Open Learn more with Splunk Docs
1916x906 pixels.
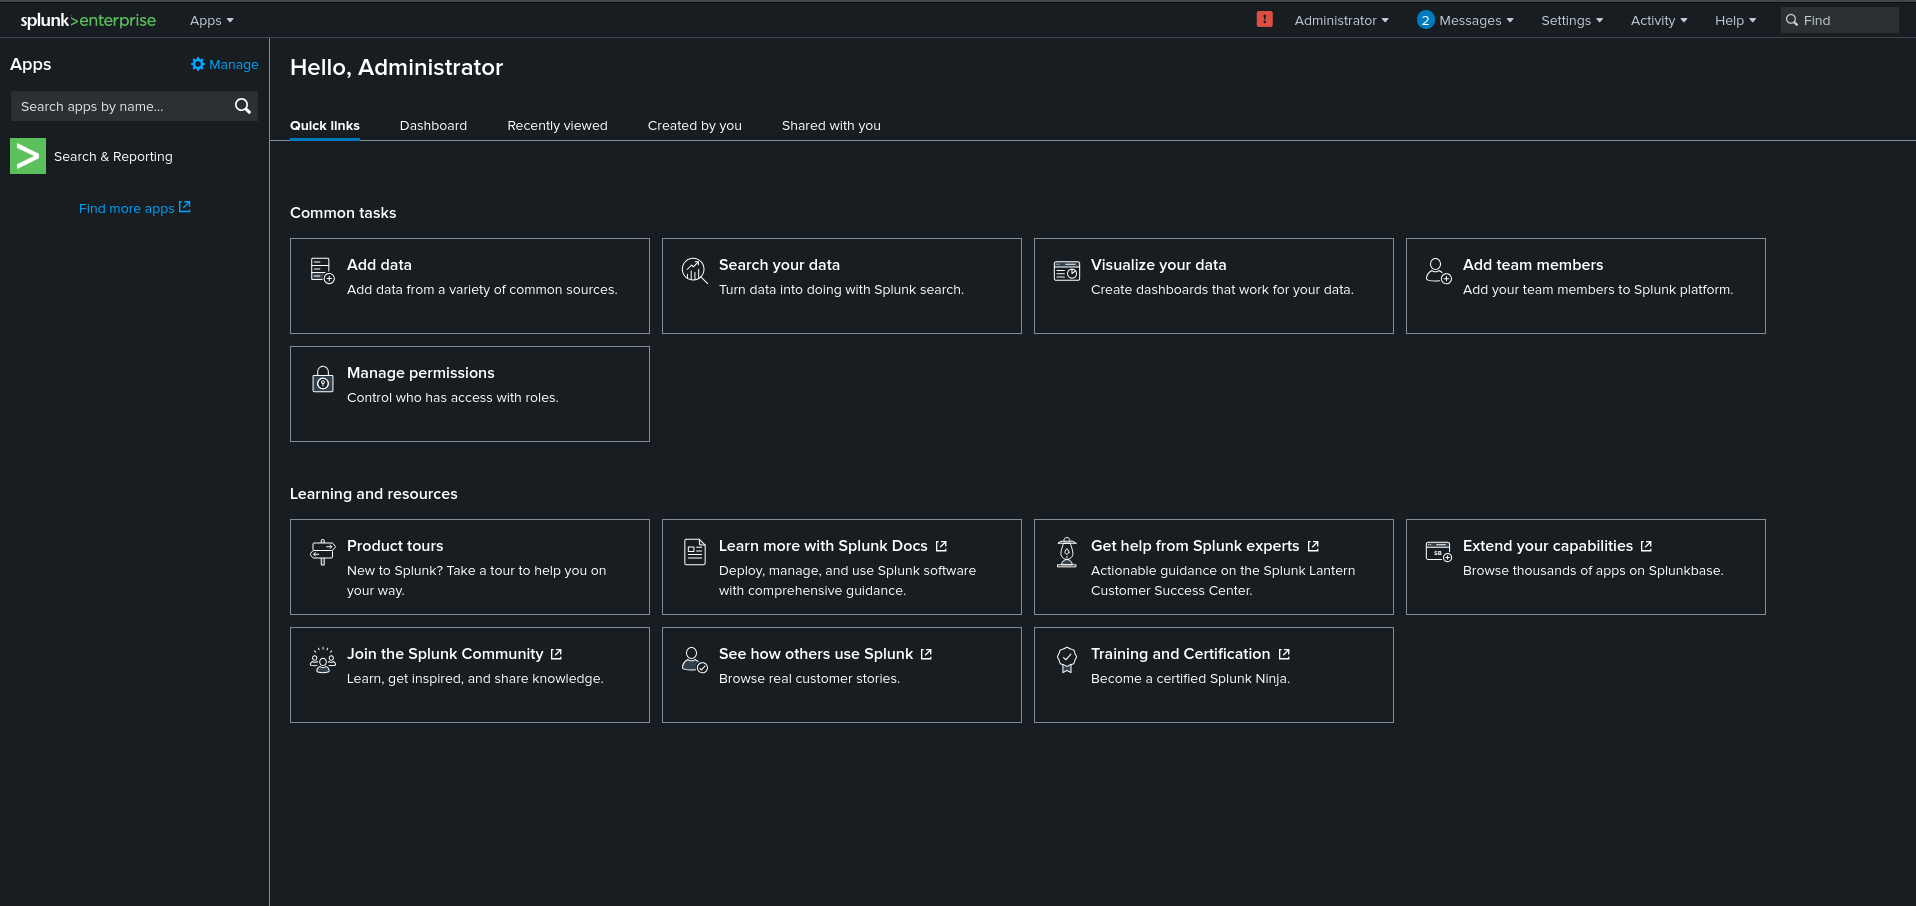click(842, 567)
